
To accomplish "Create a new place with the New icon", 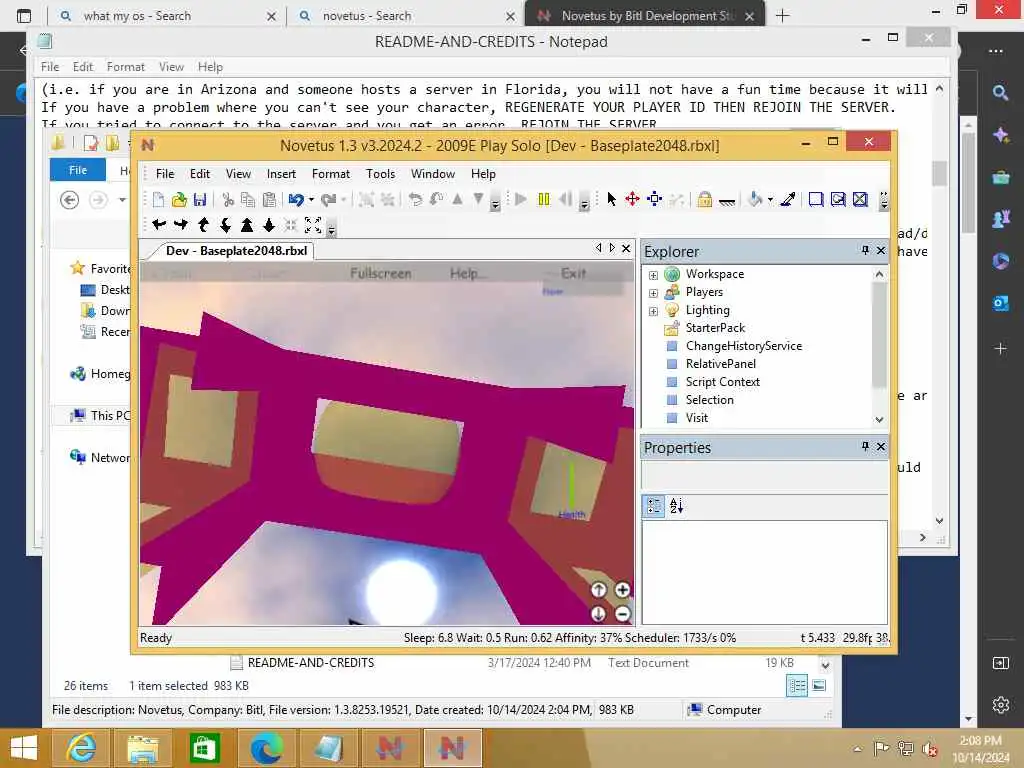I will [158, 200].
